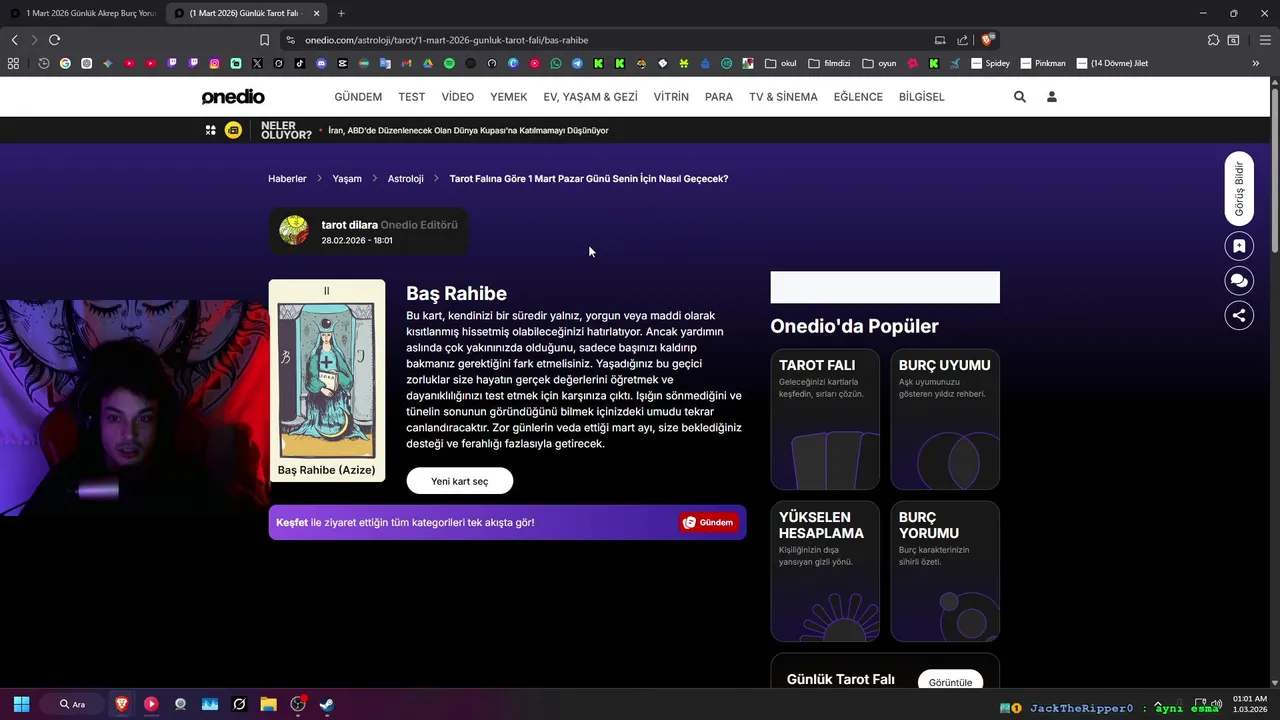Click the Yeni kart seç button
The width and height of the screenshot is (1280, 720).
coord(460,481)
